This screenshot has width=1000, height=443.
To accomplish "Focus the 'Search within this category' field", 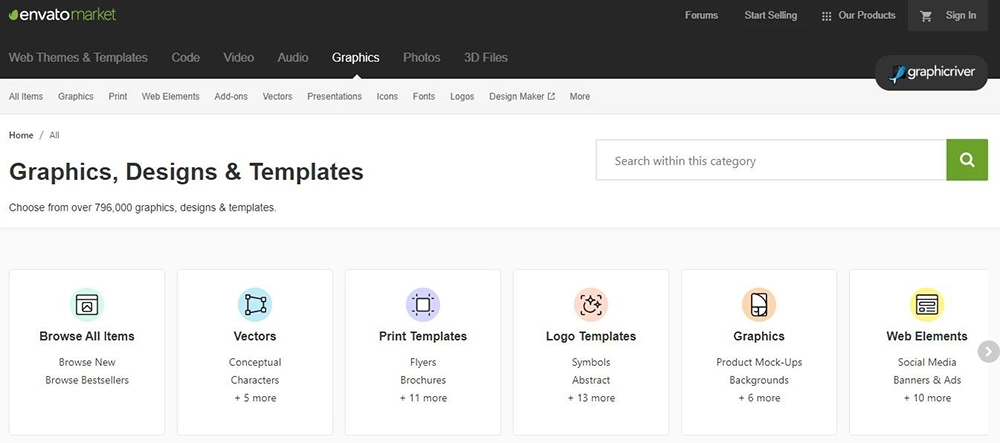I will pyautogui.click(x=771, y=160).
